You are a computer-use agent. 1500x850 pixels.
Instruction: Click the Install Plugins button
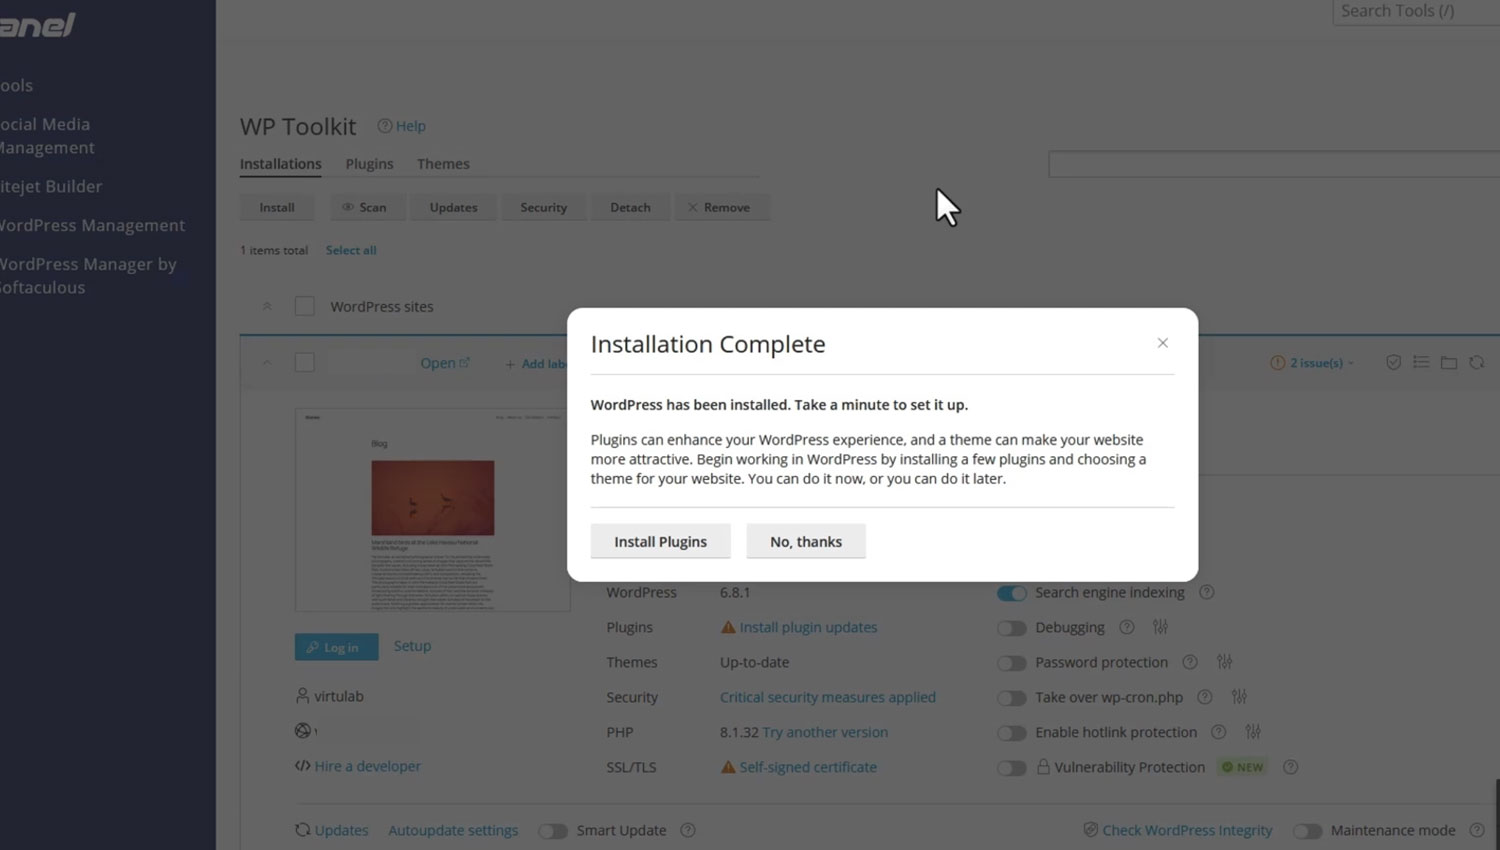(660, 541)
